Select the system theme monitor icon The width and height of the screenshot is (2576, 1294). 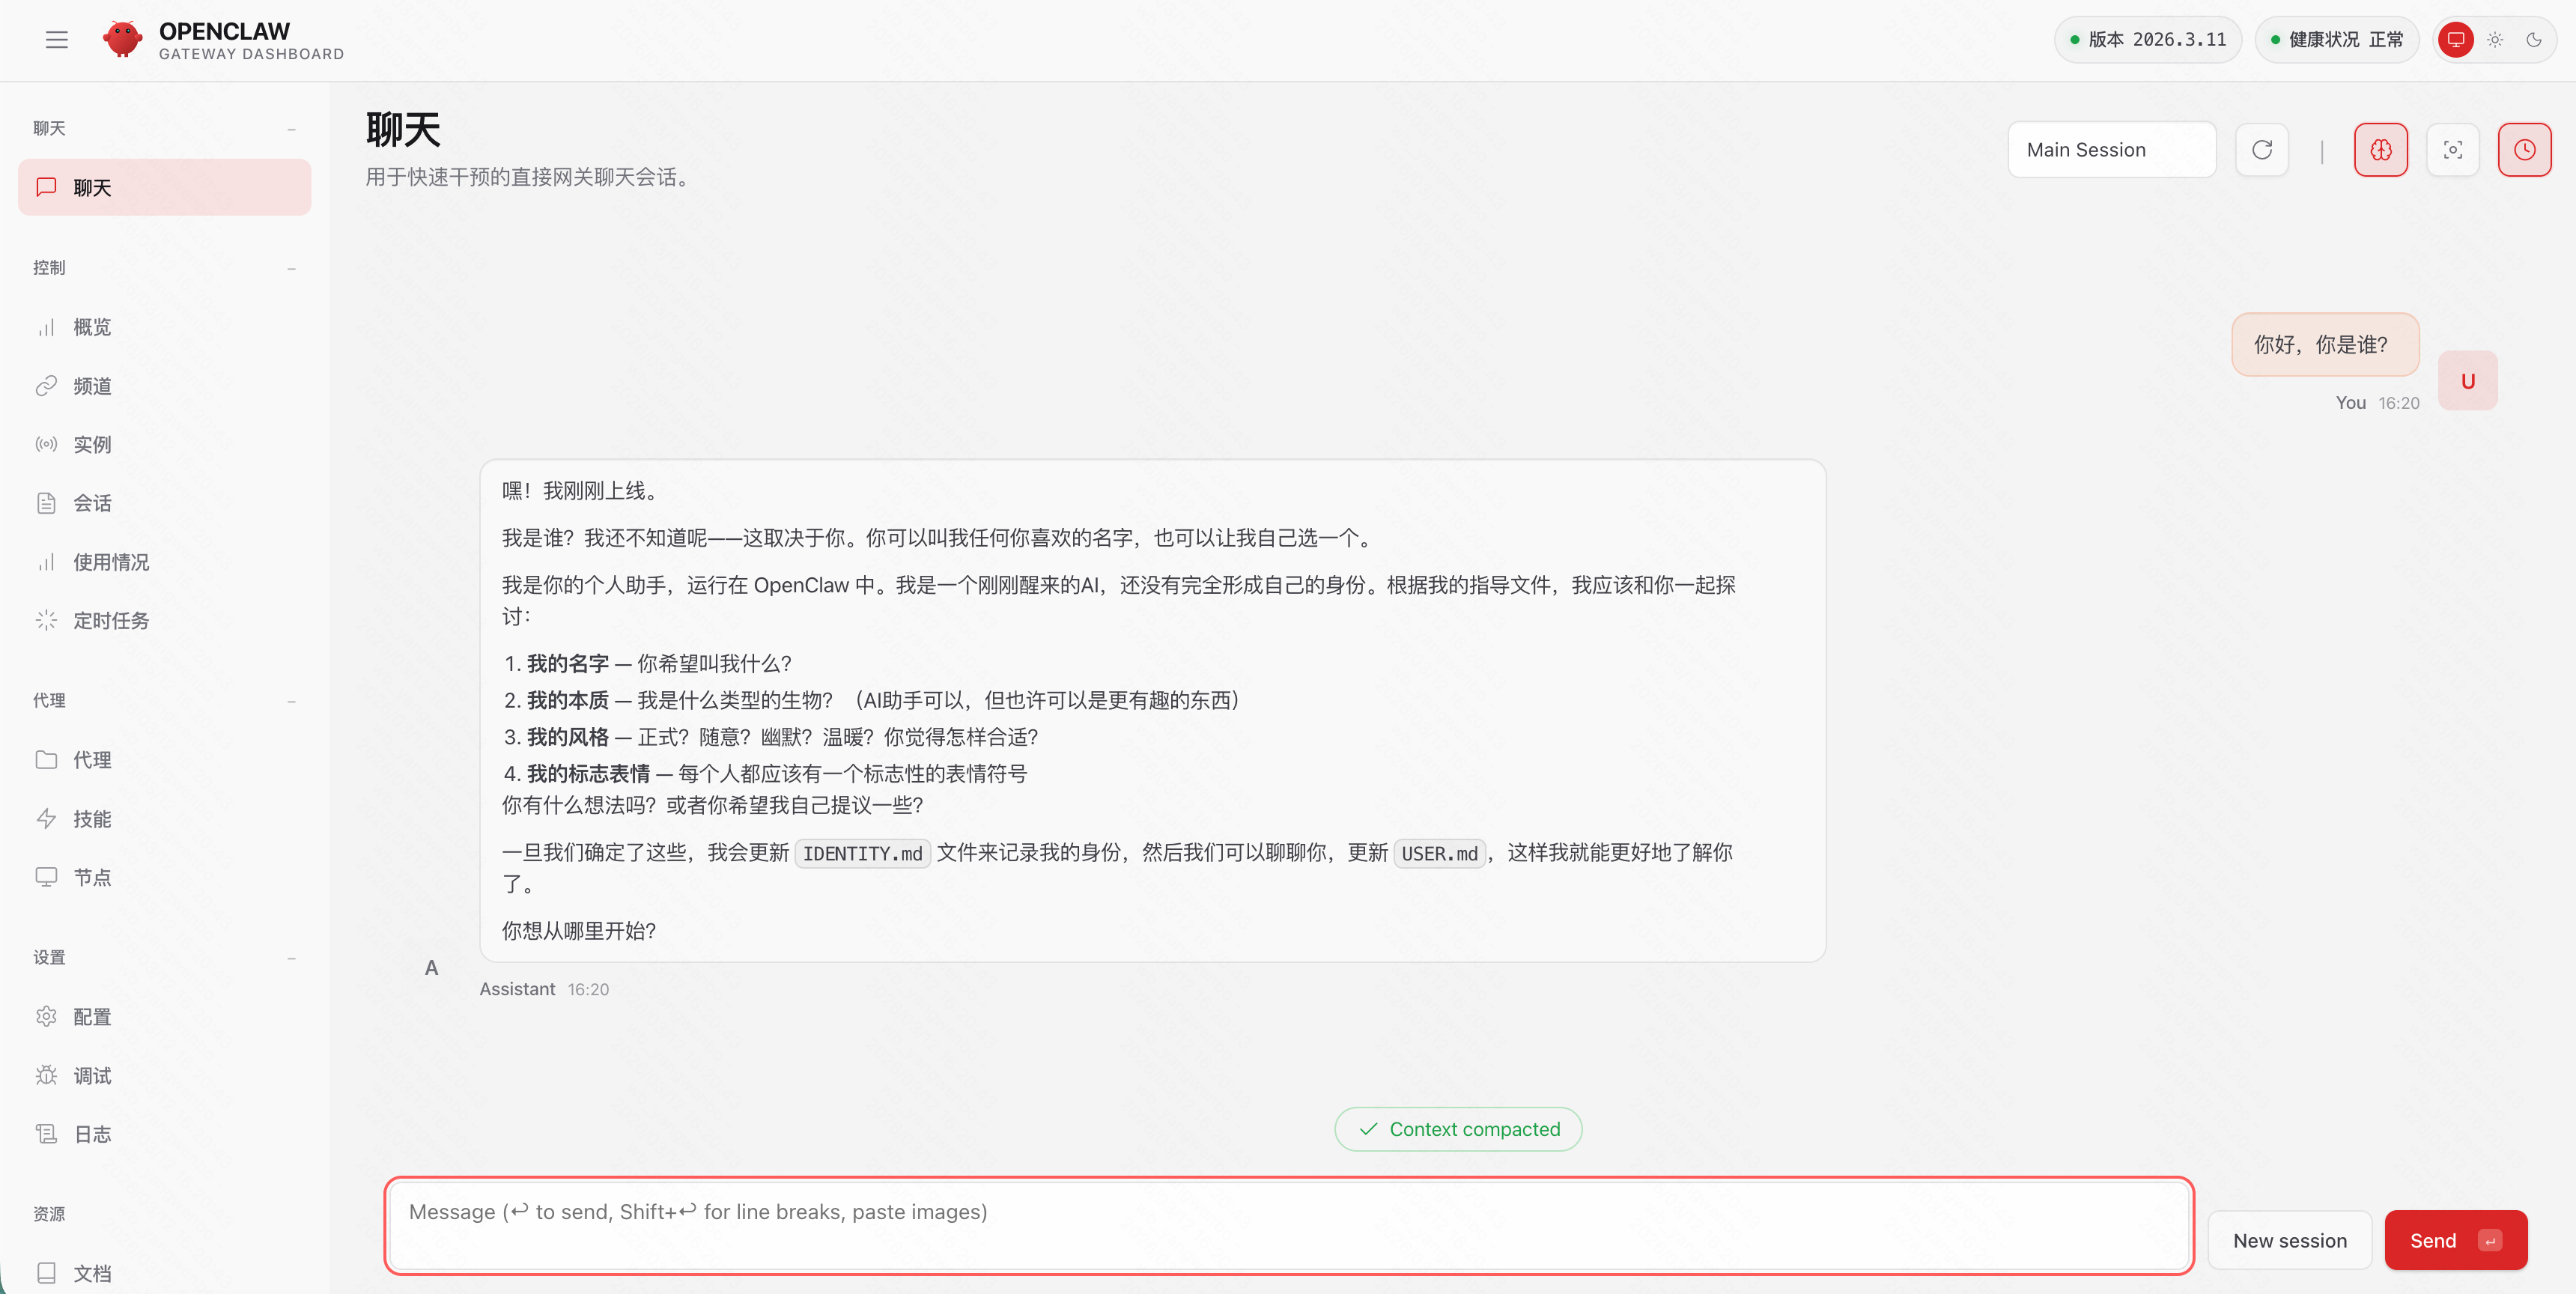[x=2456, y=40]
